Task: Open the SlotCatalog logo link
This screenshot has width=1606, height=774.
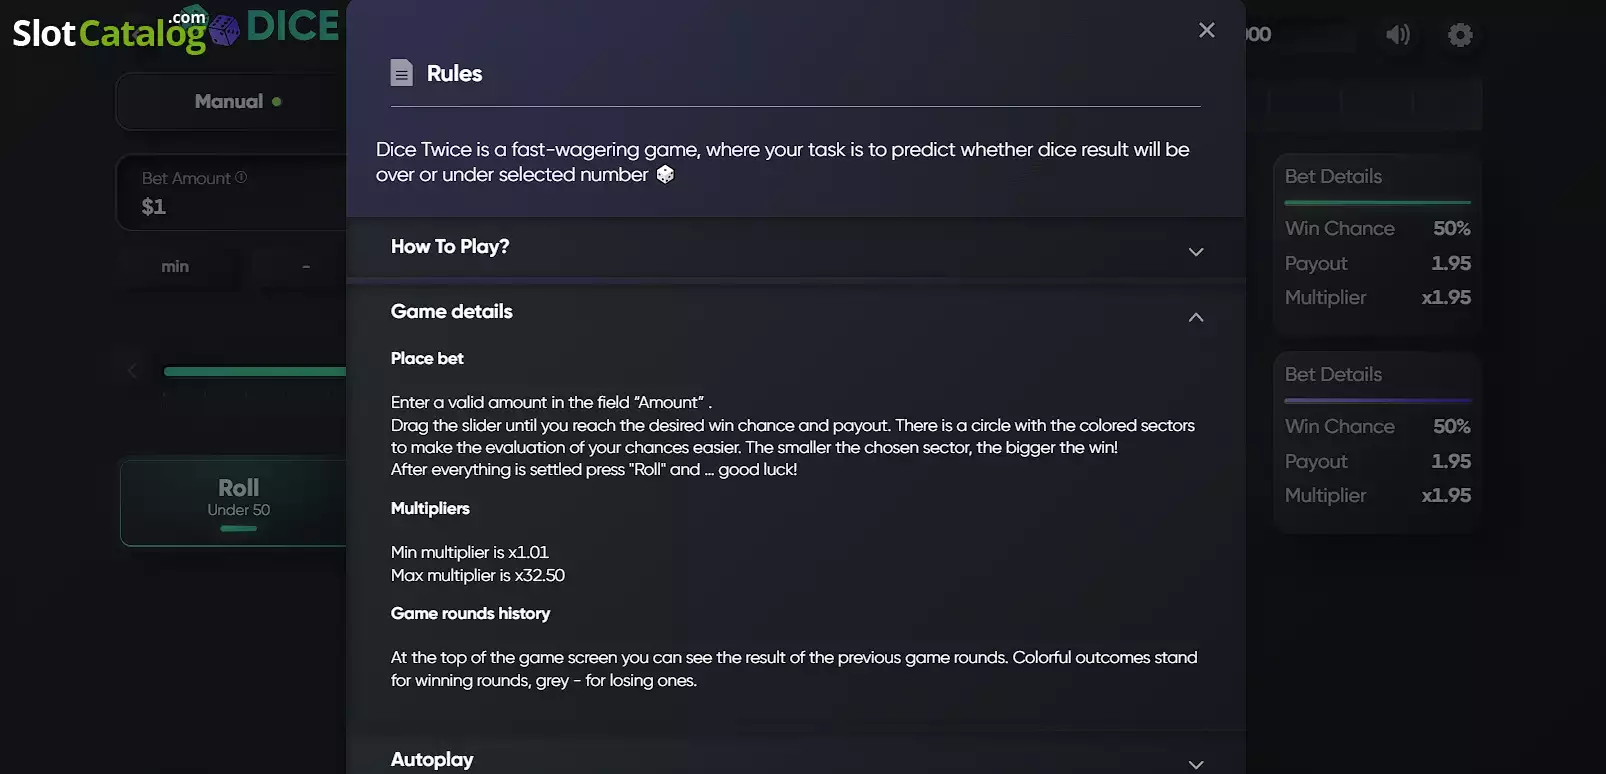Action: point(110,32)
